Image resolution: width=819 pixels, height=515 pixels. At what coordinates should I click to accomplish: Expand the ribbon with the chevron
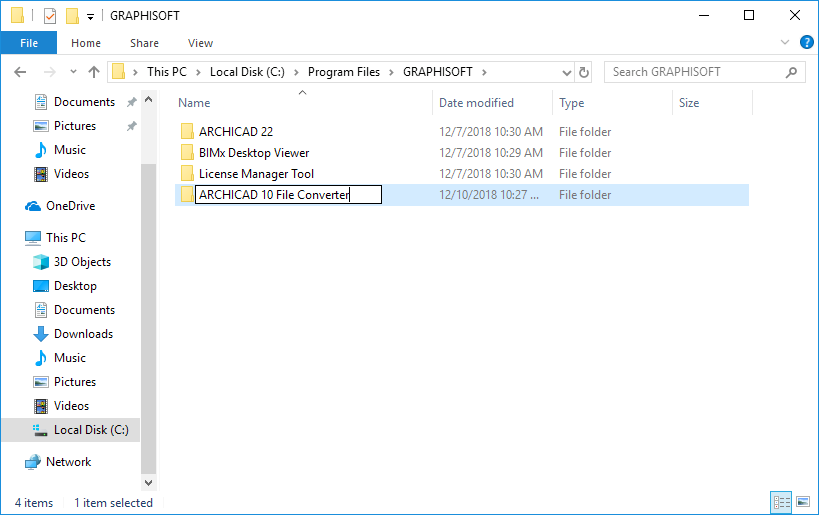tap(785, 42)
